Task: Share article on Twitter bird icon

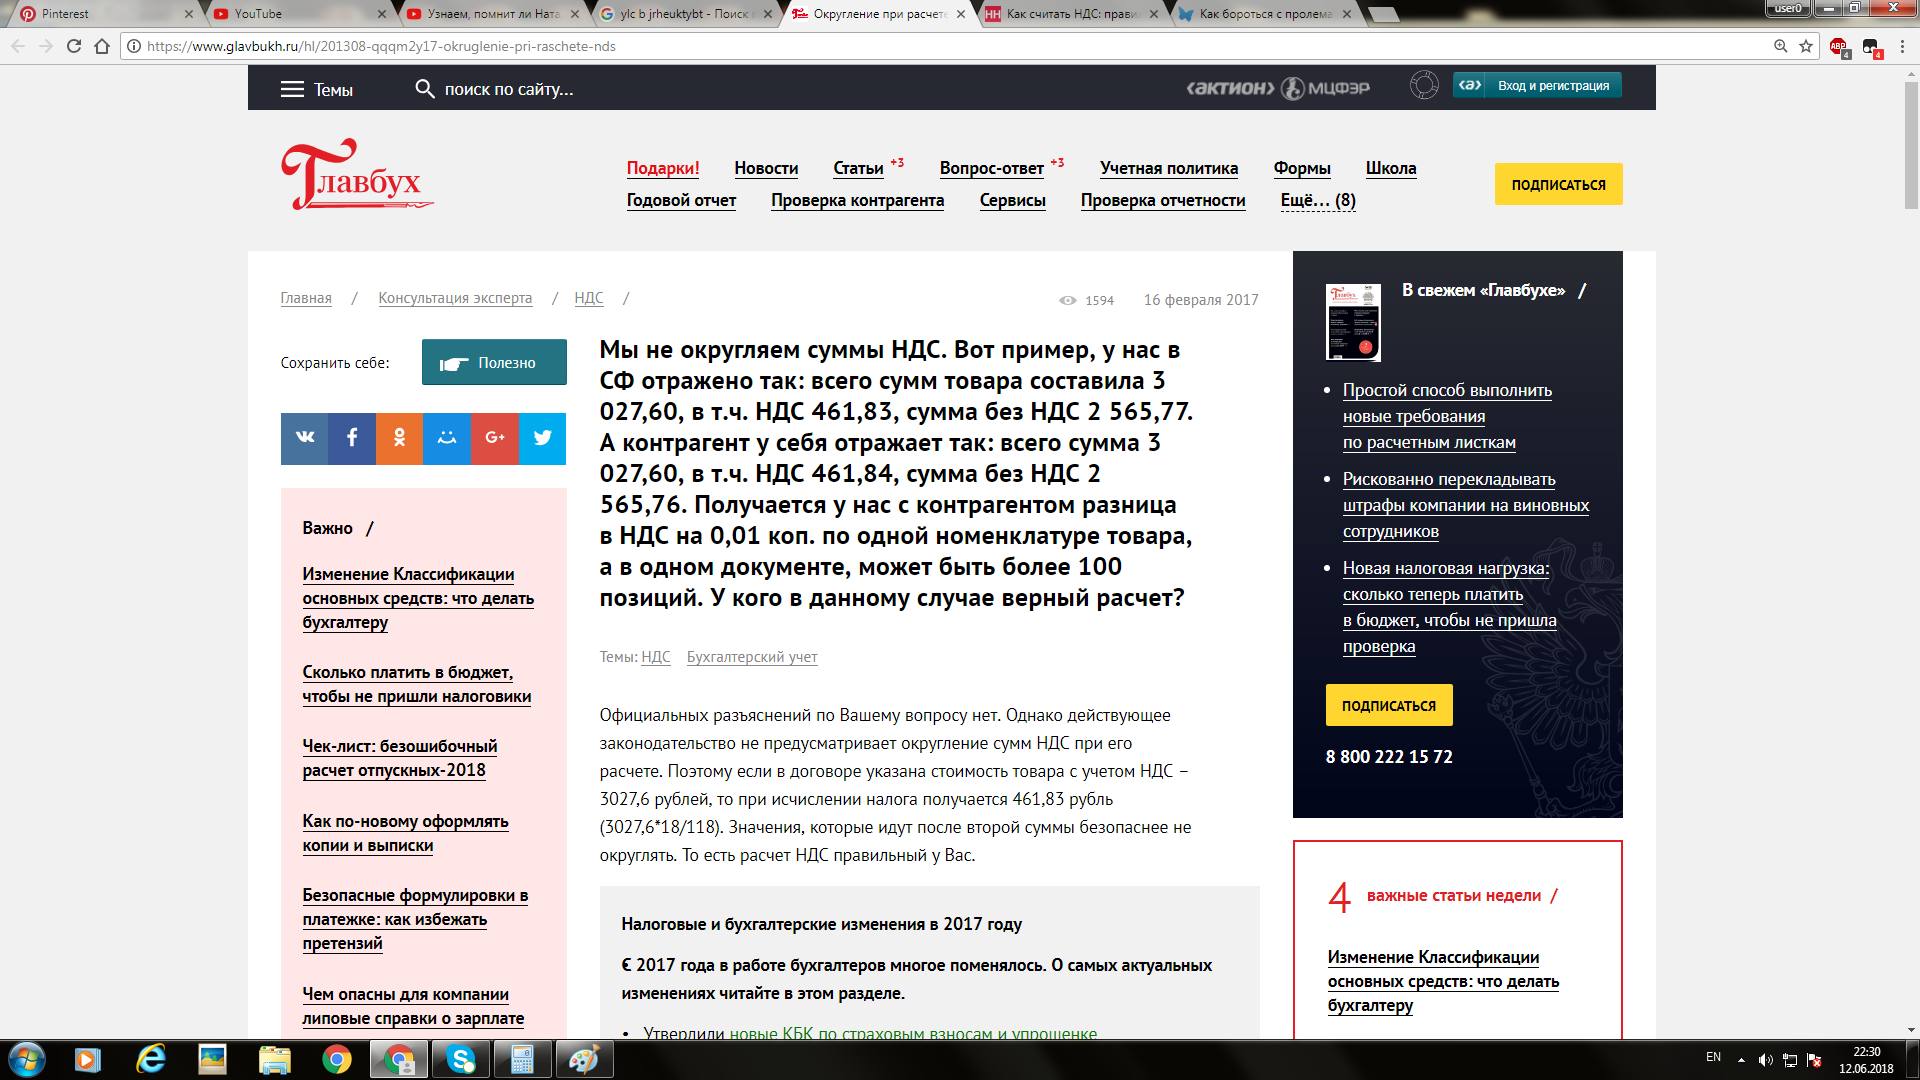Action: pyautogui.click(x=542, y=438)
